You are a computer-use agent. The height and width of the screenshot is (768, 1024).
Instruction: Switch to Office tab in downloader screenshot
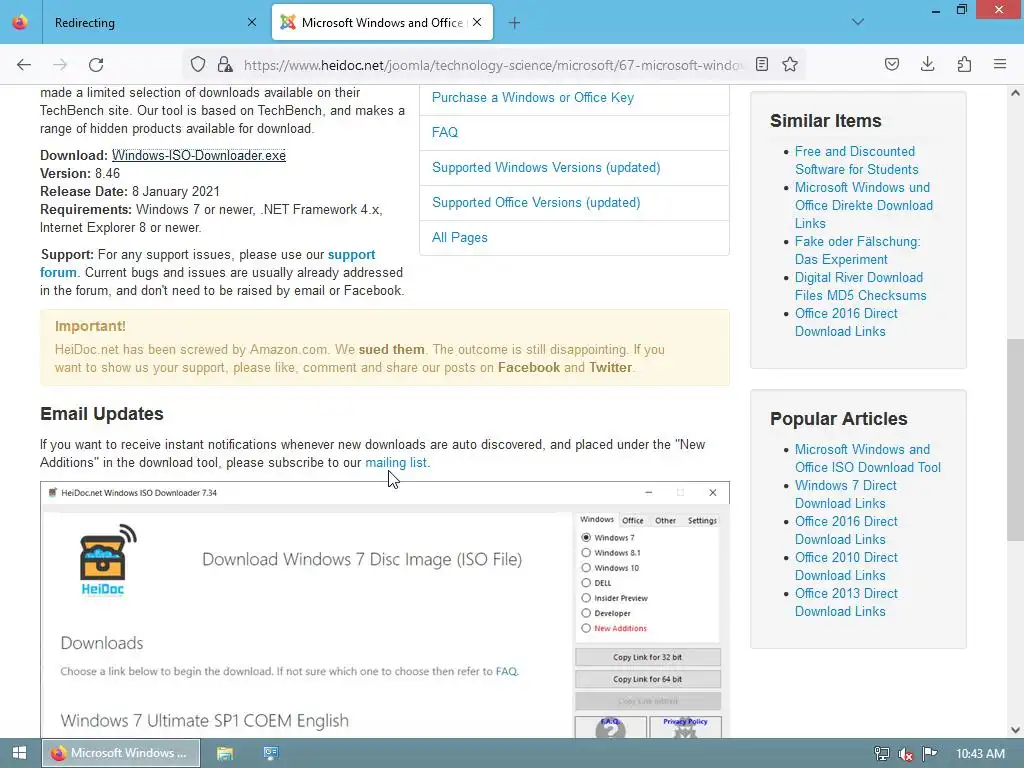coord(632,520)
